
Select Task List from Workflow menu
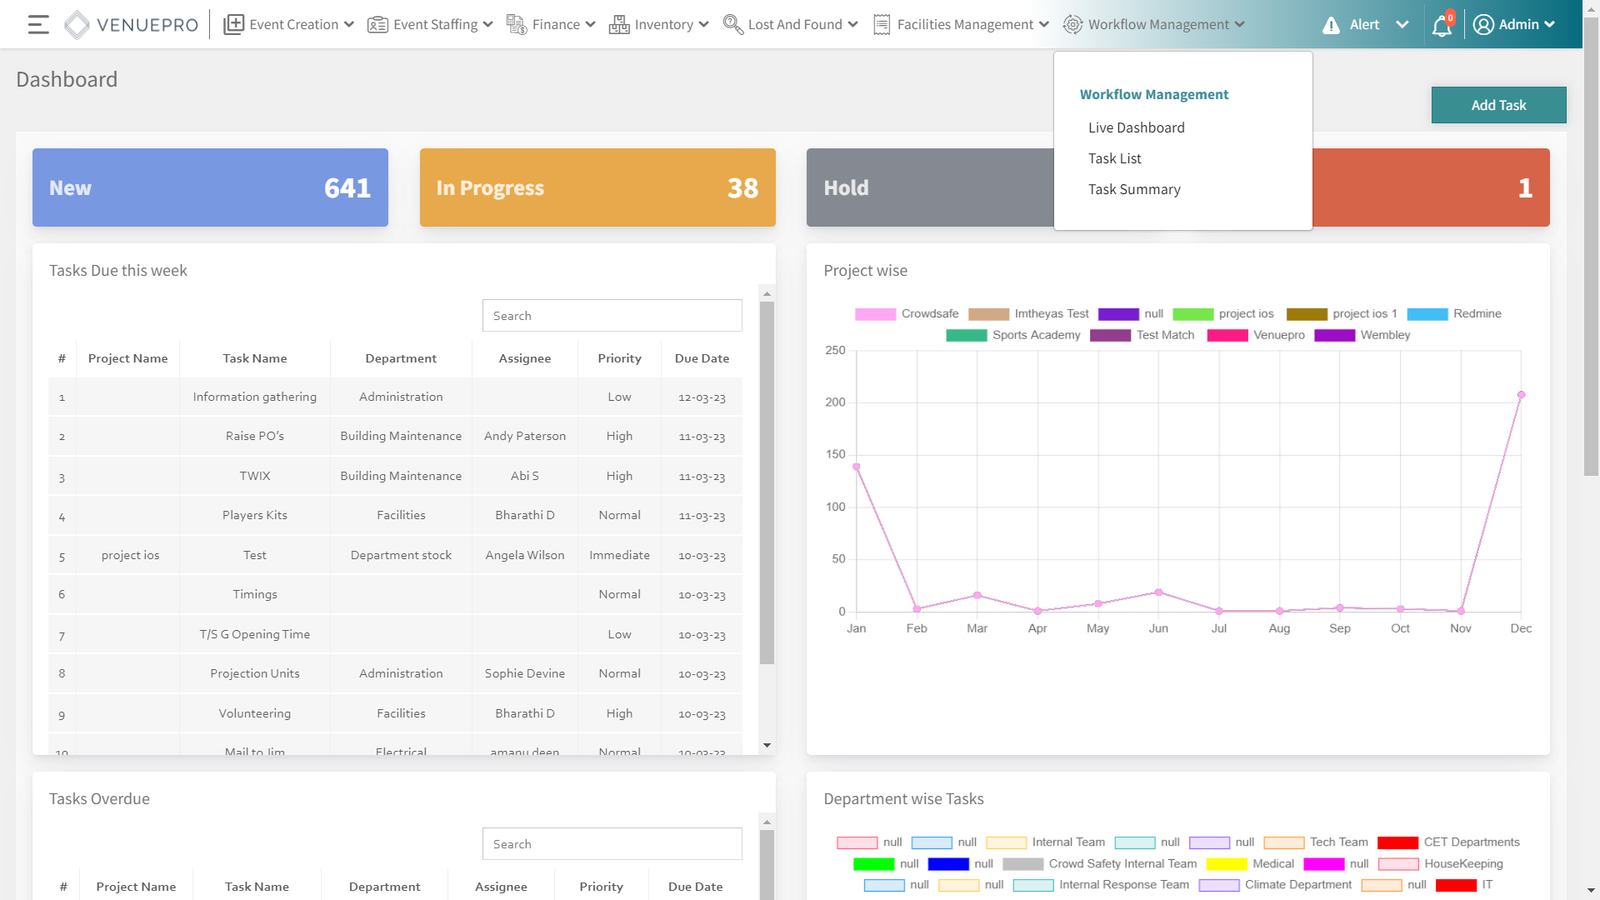pyautogui.click(x=1114, y=159)
